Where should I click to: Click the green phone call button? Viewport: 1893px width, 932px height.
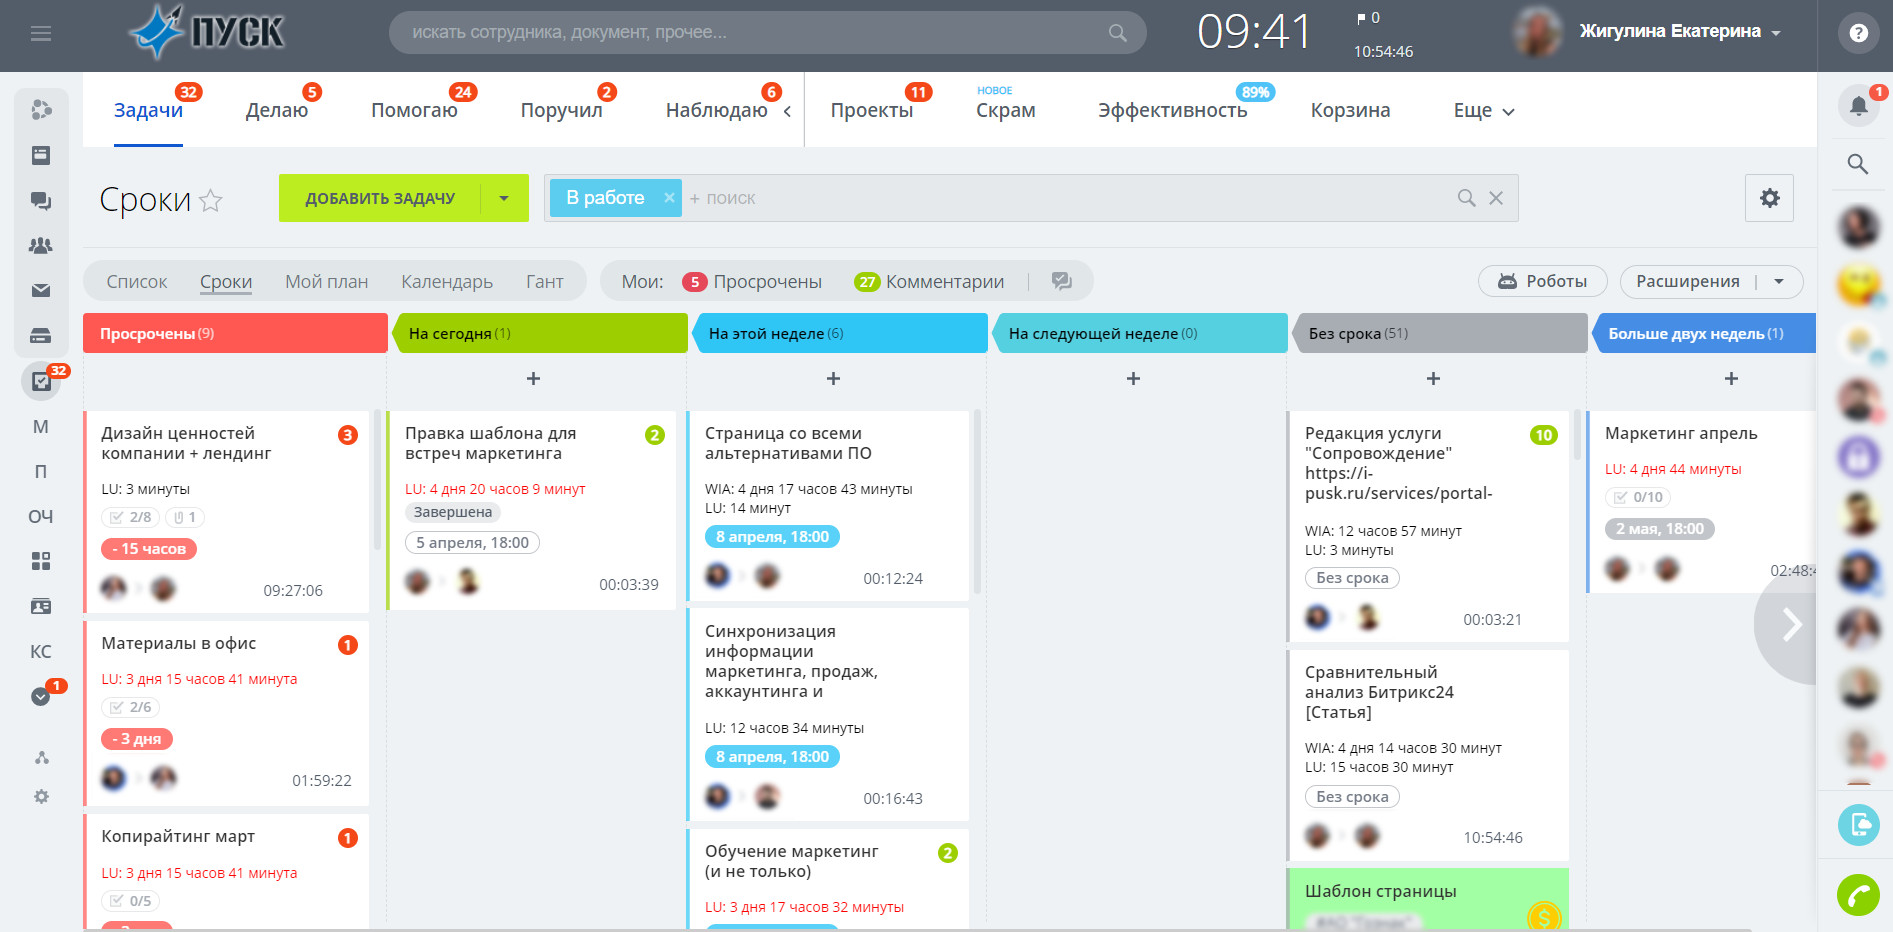pyautogui.click(x=1858, y=895)
